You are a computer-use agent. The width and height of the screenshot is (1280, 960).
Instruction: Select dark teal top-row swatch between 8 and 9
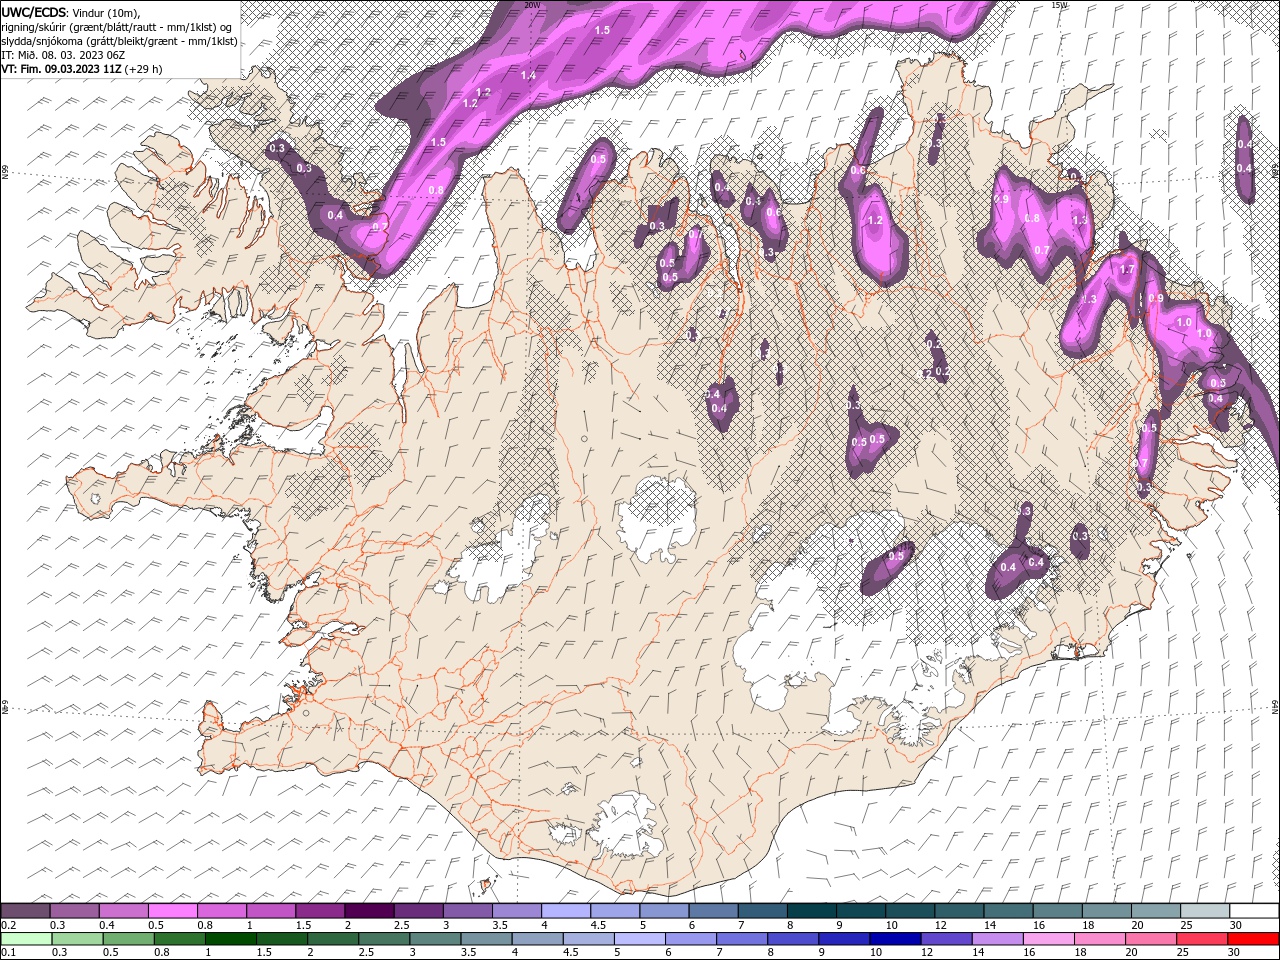point(811,911)
